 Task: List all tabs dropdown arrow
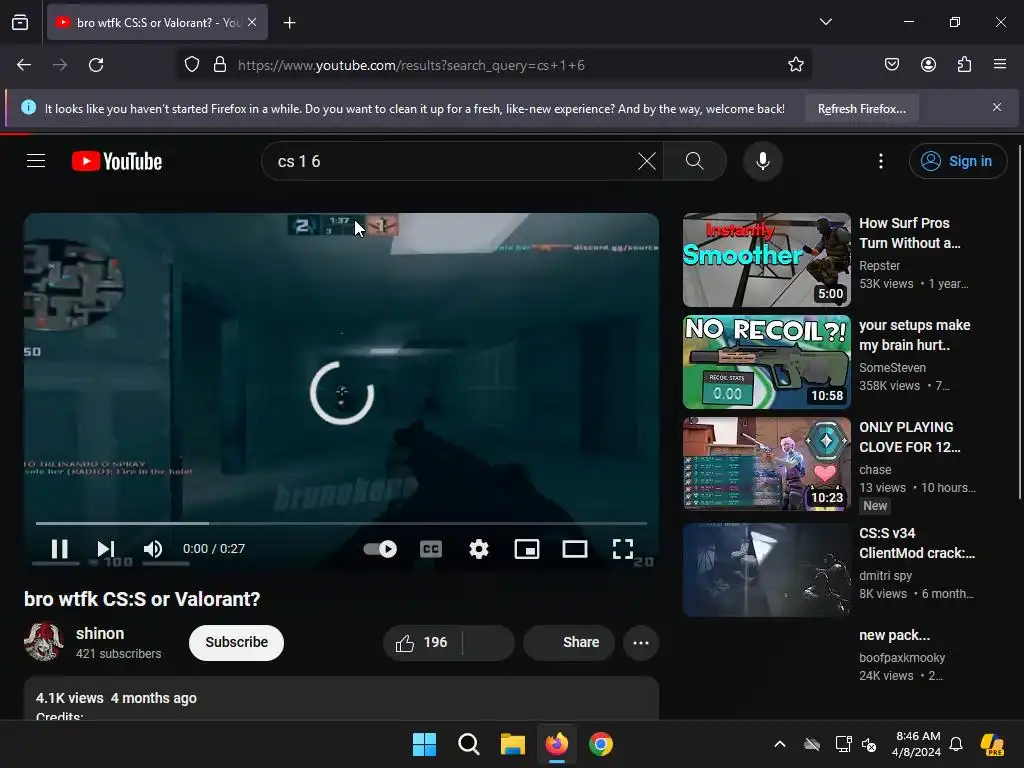click(826, 22)
